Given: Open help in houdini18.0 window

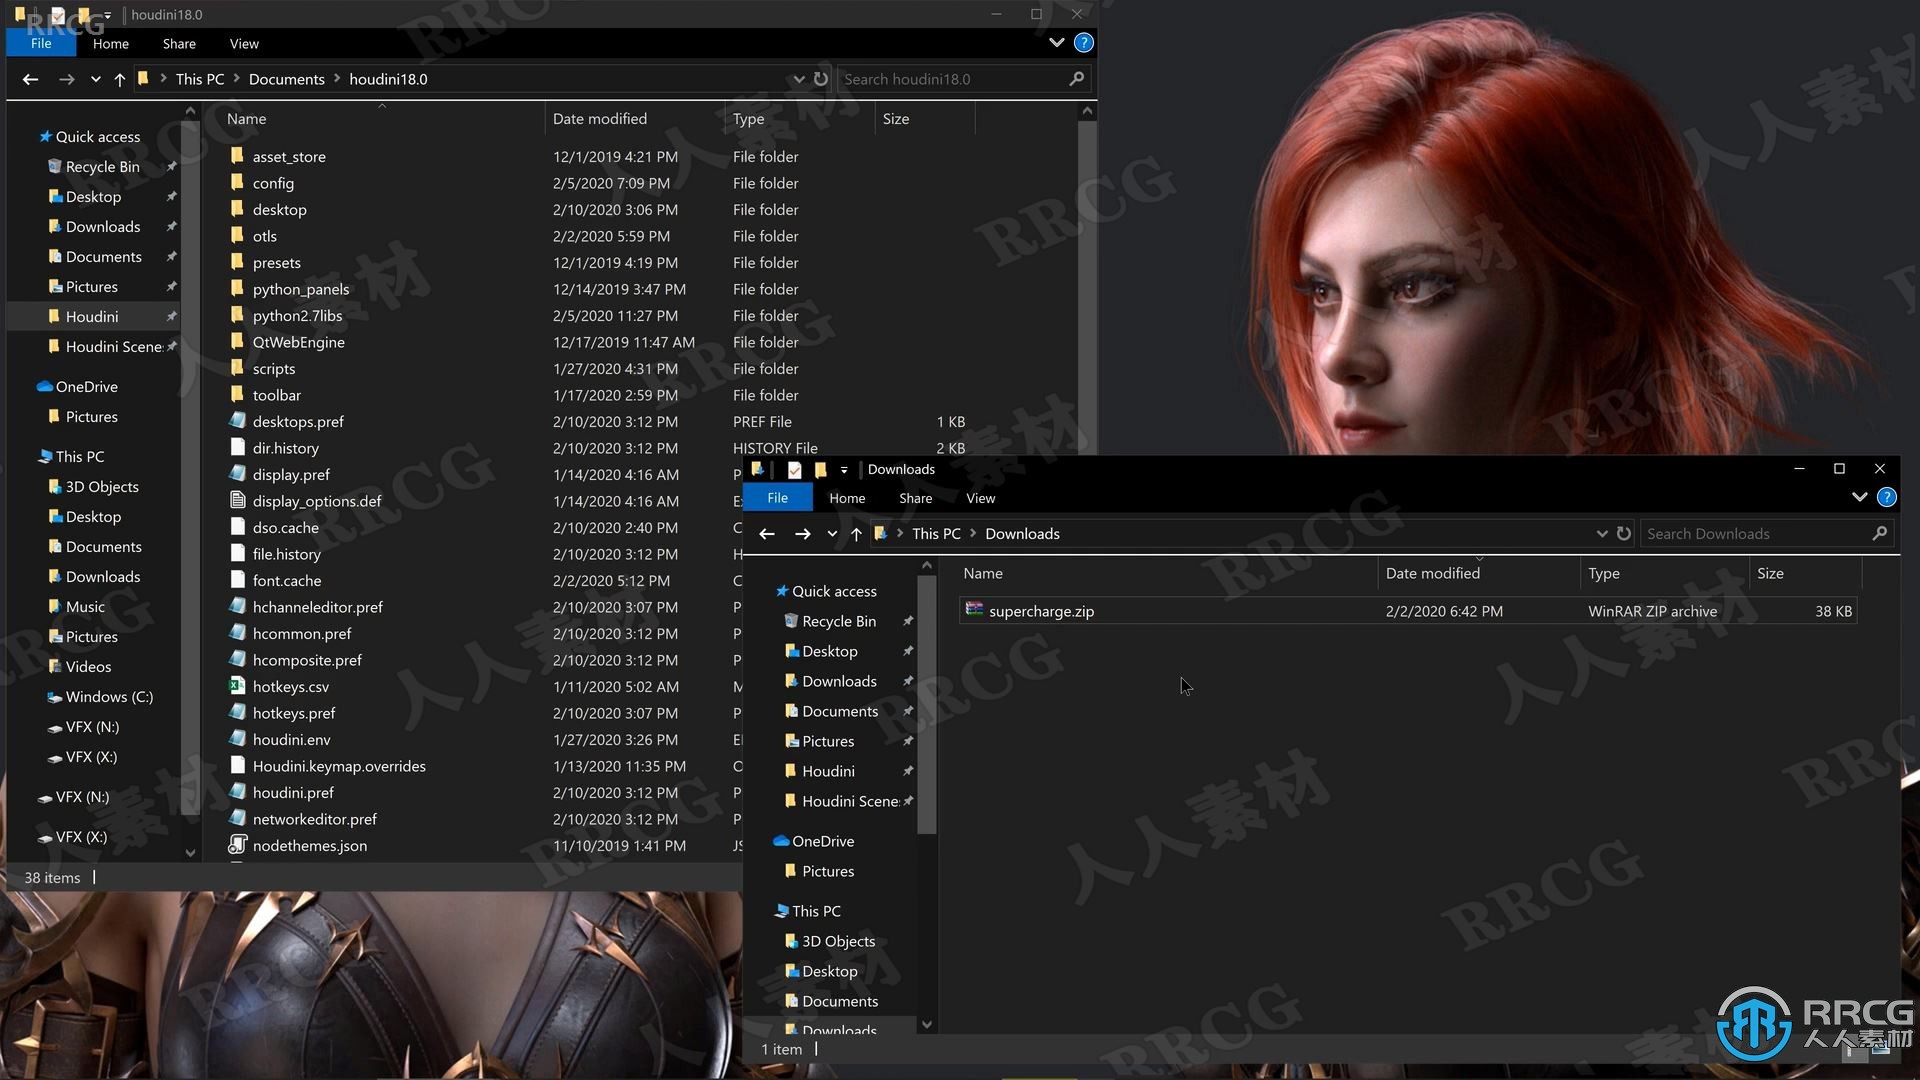Looking at the screenshot, I should click(x=1083, y=43).
